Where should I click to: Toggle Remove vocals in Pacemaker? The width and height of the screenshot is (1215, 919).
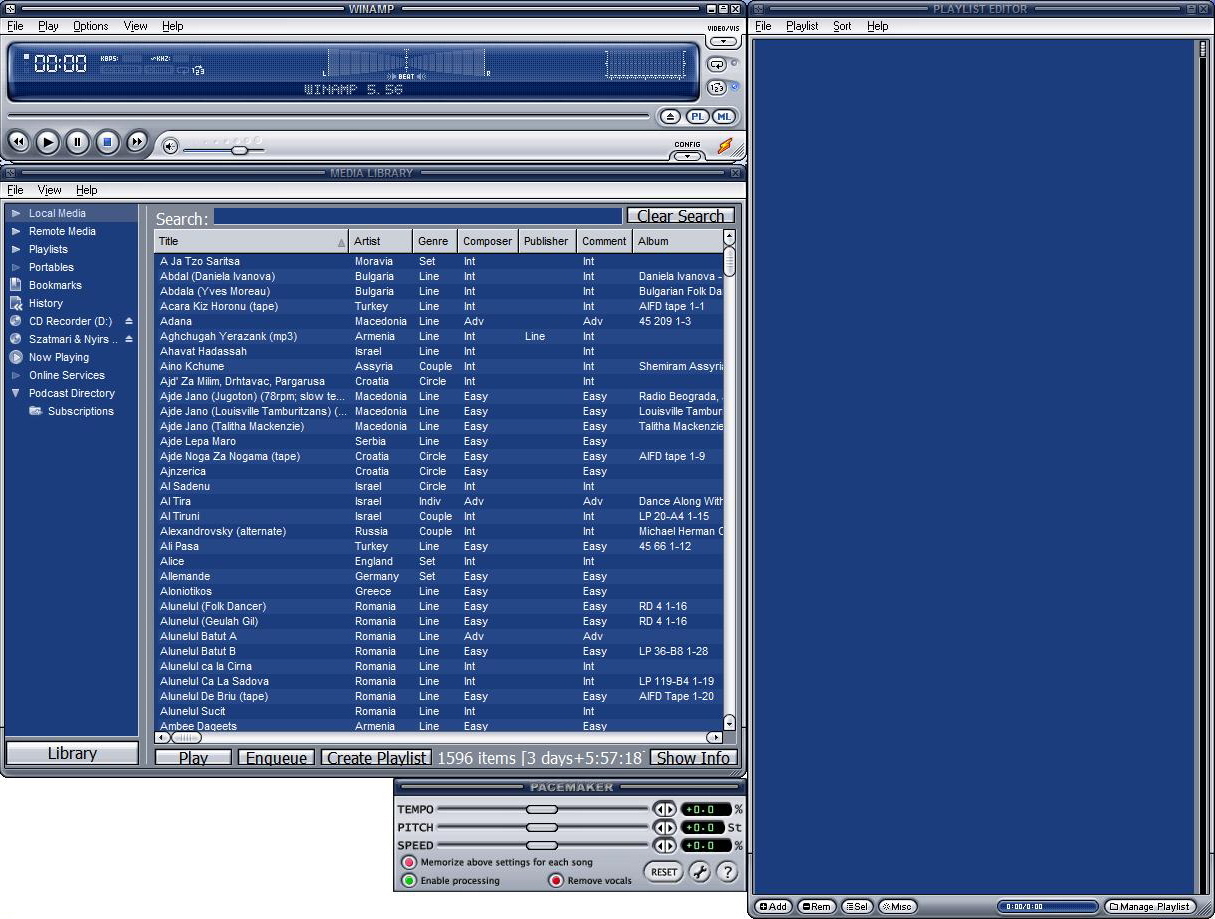(556, 881)
